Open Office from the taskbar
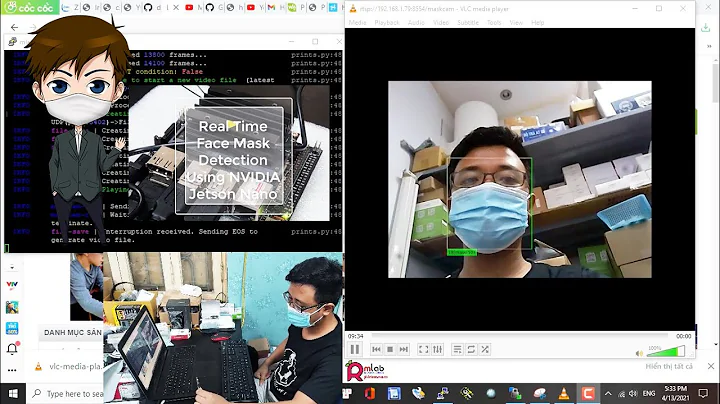 (370, 393)
